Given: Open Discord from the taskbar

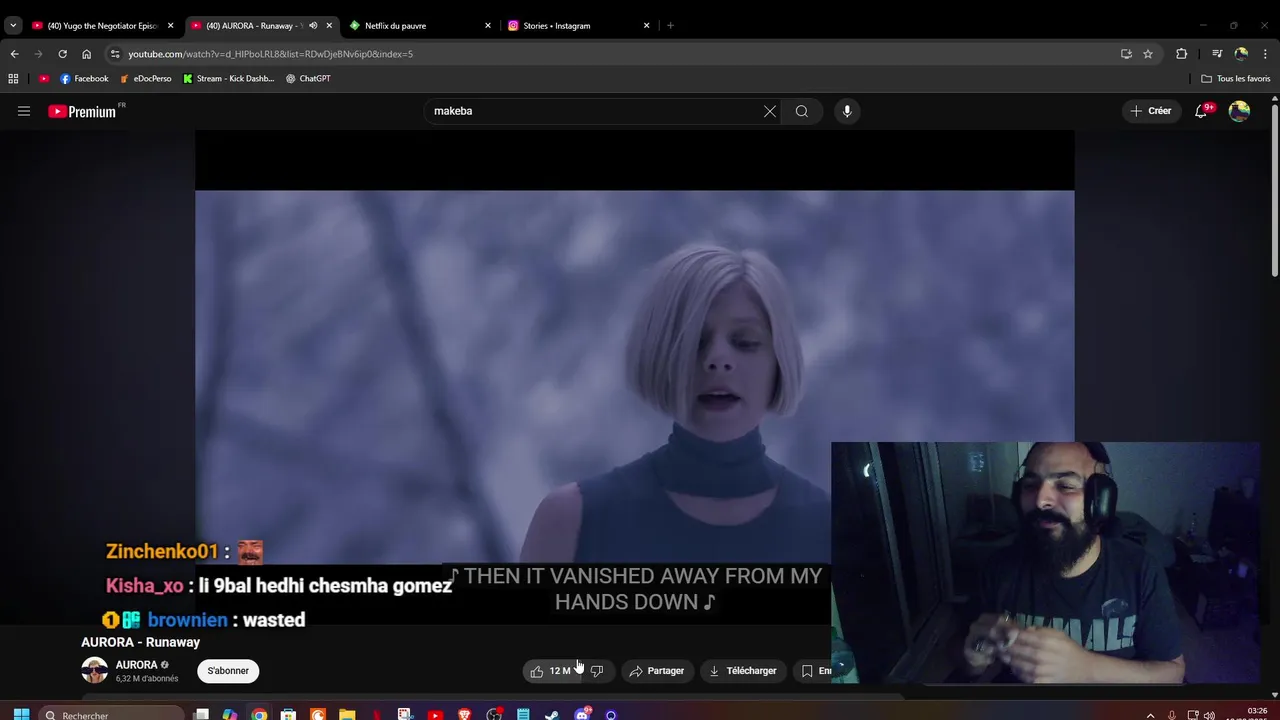Looking at the screenshot, I should (582, 714).
